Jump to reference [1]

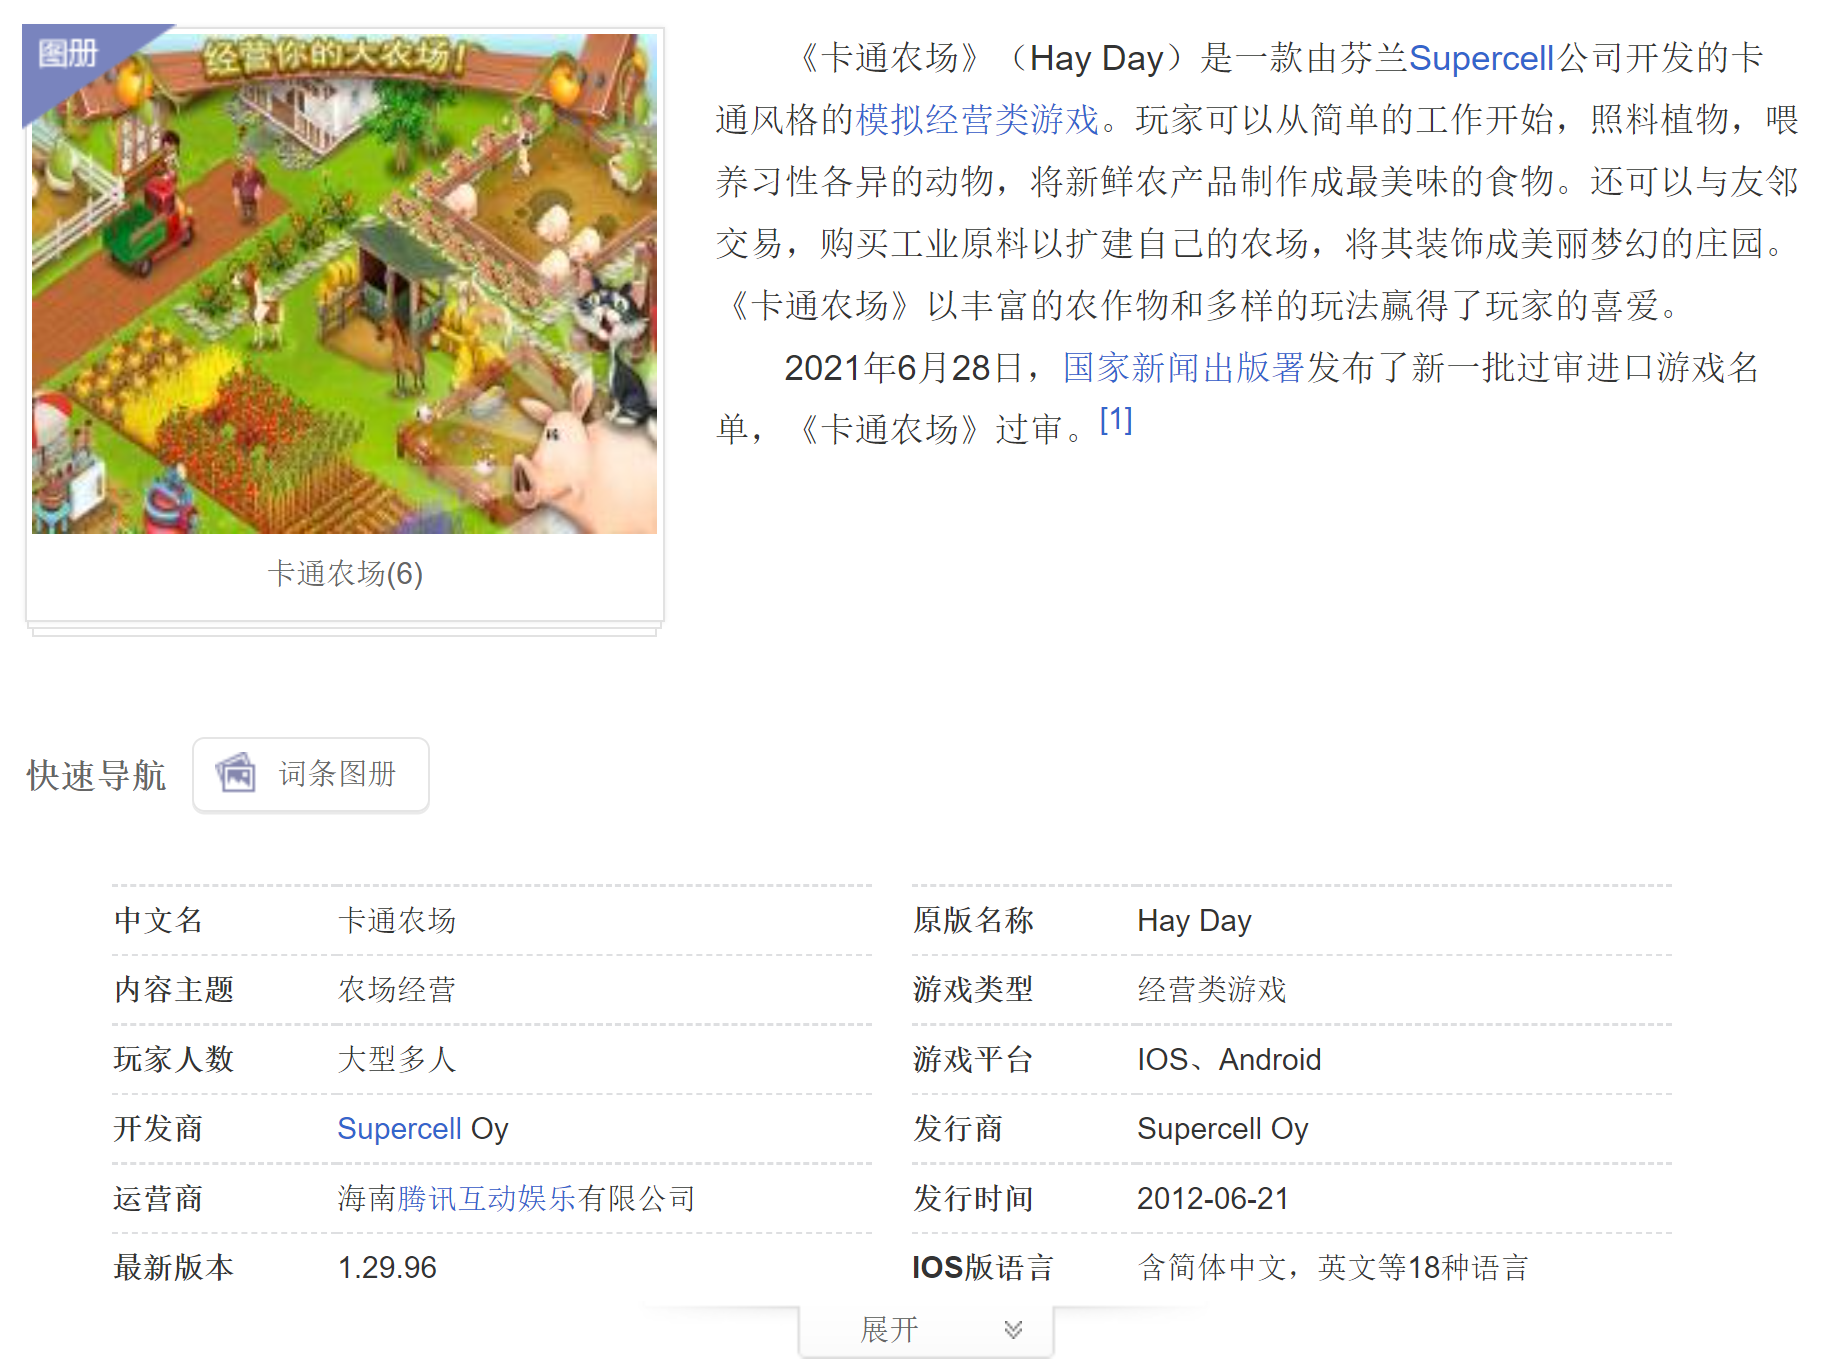pos(1116,420)
